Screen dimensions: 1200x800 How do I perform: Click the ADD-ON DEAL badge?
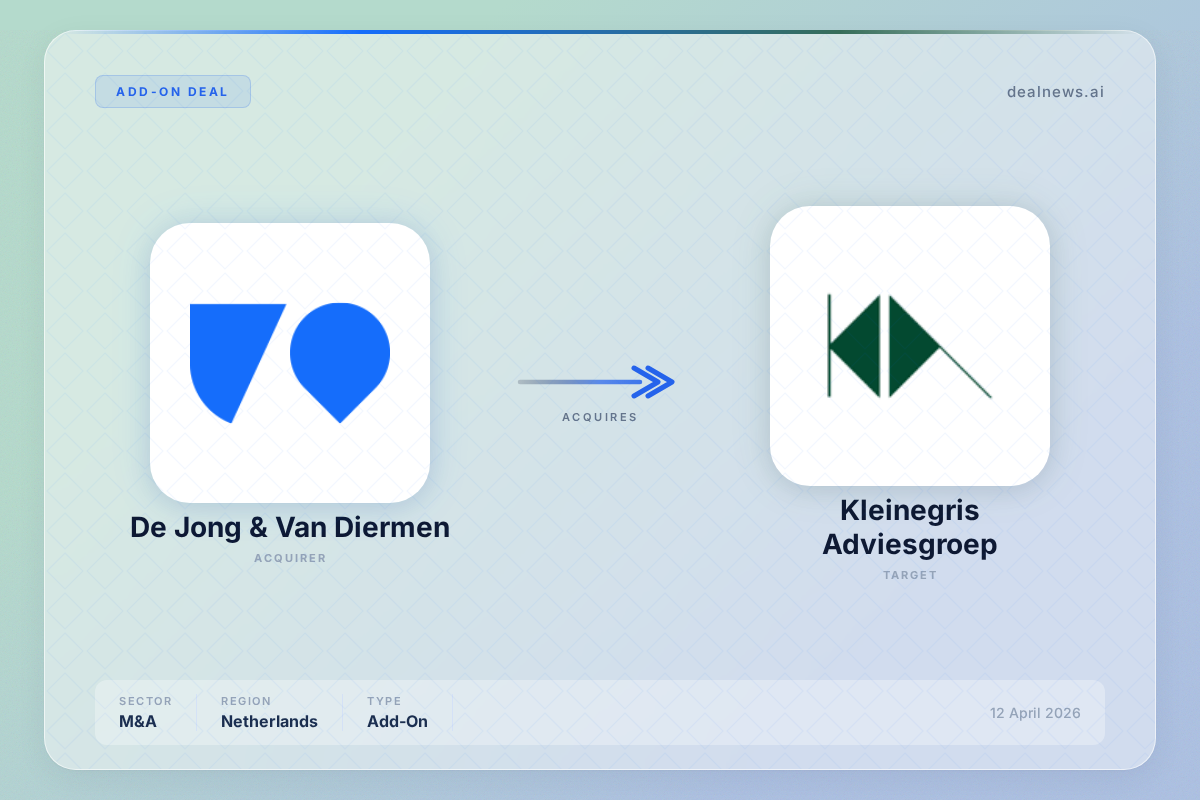tap(172, 91)
